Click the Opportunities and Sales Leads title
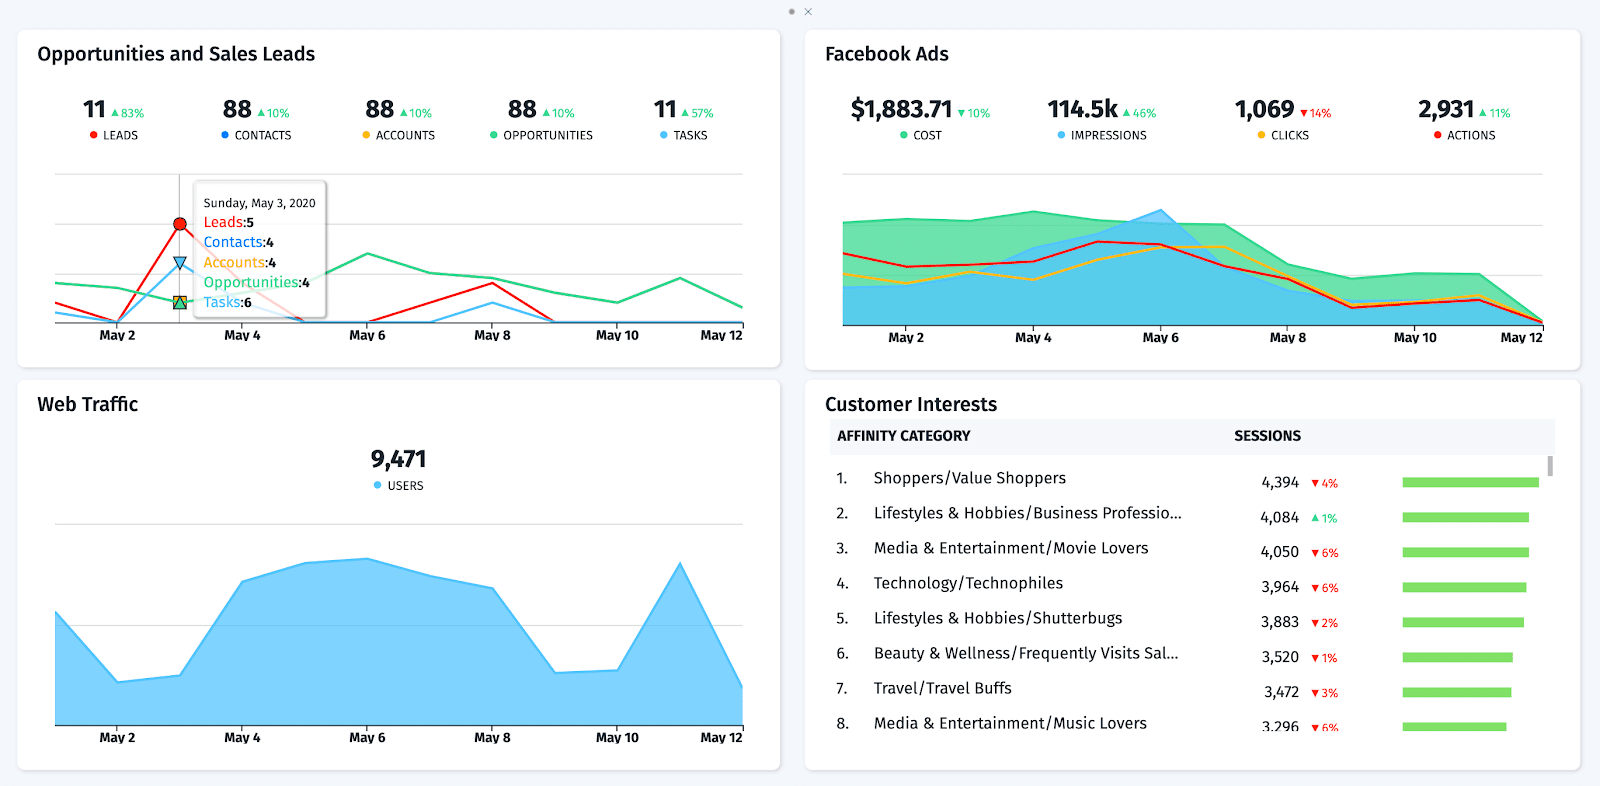Screen dimensions: 1600x786 pos(176,54)
